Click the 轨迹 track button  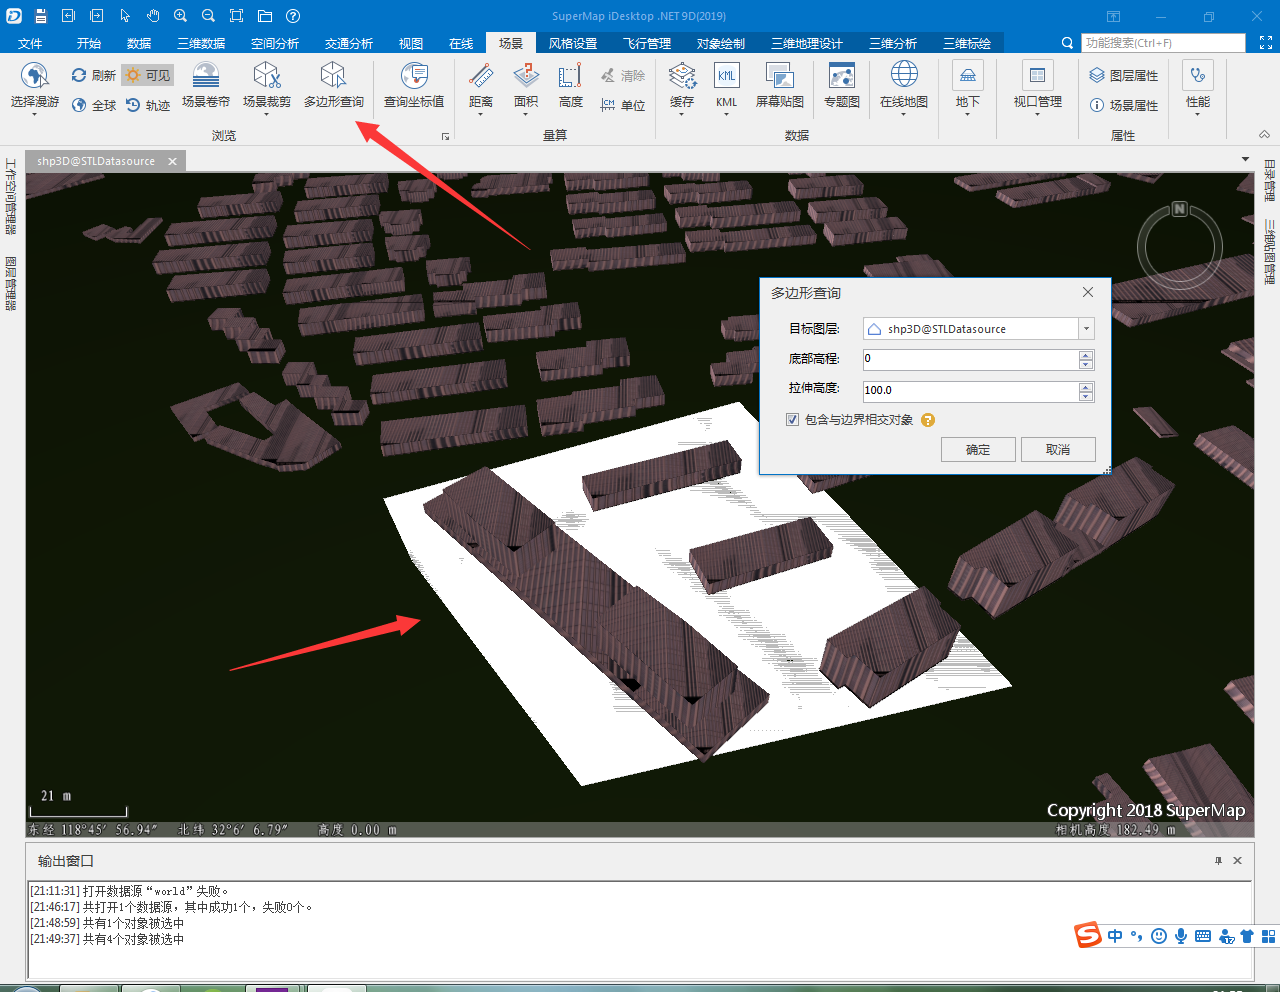(148, 105)
